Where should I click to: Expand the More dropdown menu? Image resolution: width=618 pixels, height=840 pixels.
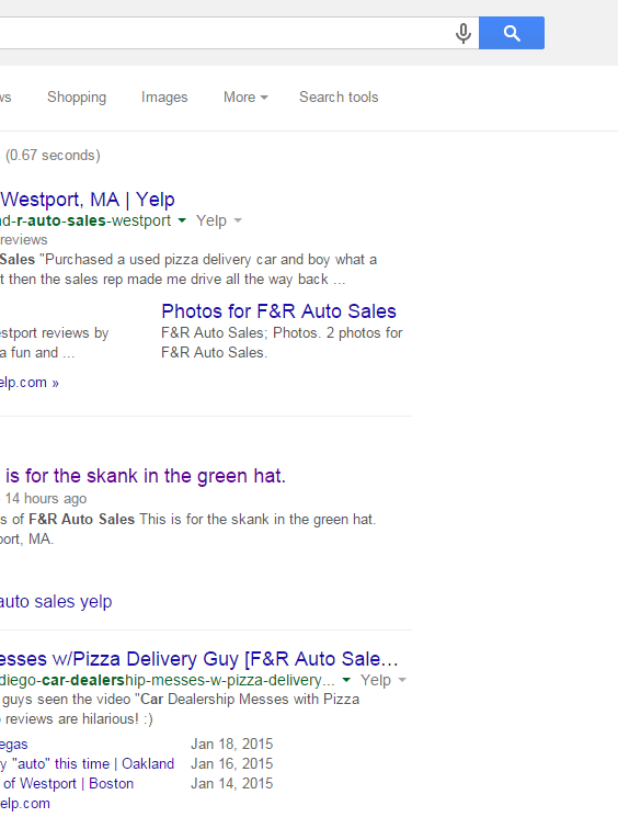(245, 97)
